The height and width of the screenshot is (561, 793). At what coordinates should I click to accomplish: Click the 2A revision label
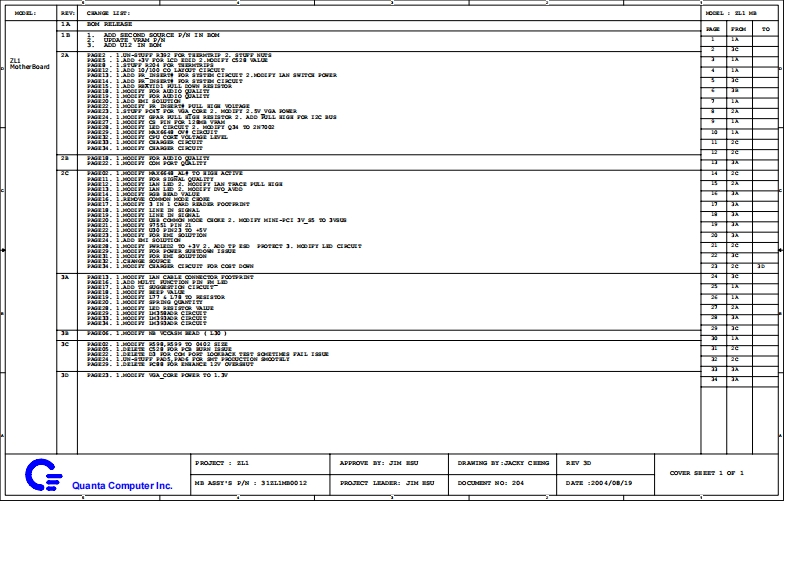click(65, 55)
